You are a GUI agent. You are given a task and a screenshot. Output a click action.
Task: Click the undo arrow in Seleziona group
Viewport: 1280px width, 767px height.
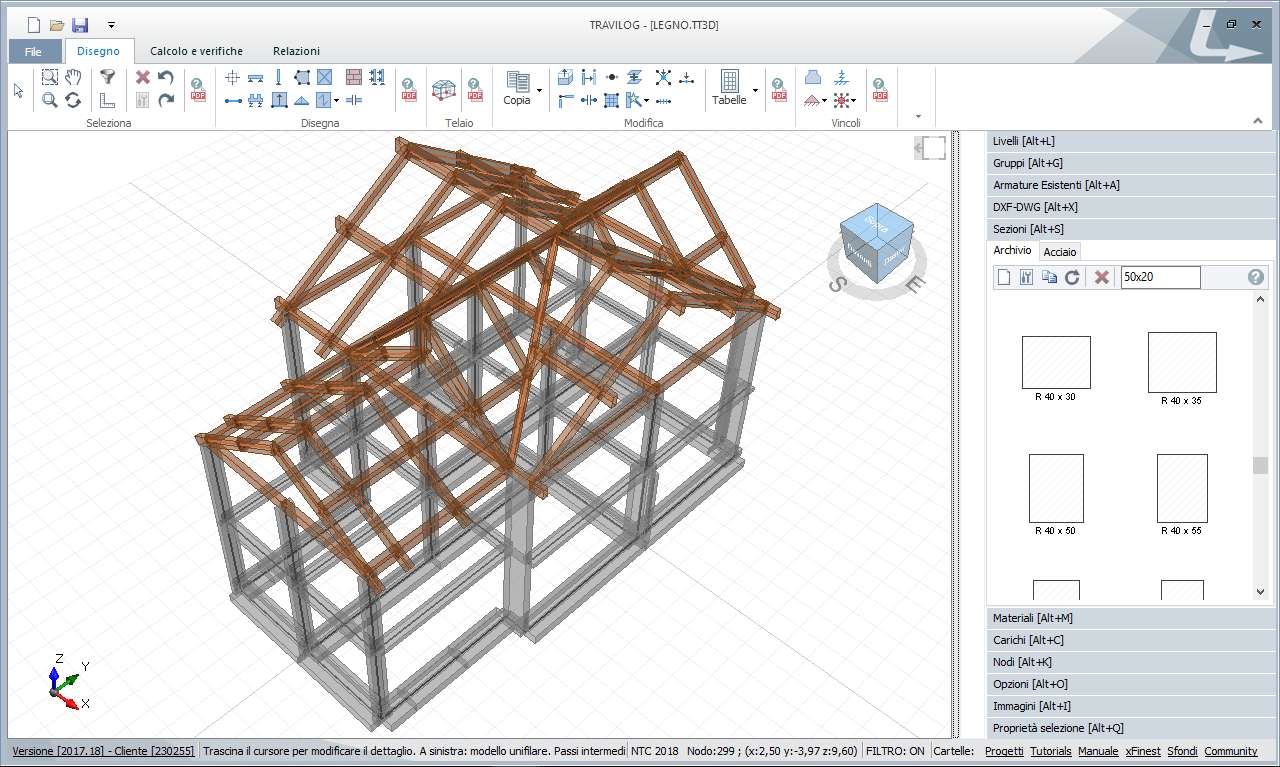click(x=166, y=77)
